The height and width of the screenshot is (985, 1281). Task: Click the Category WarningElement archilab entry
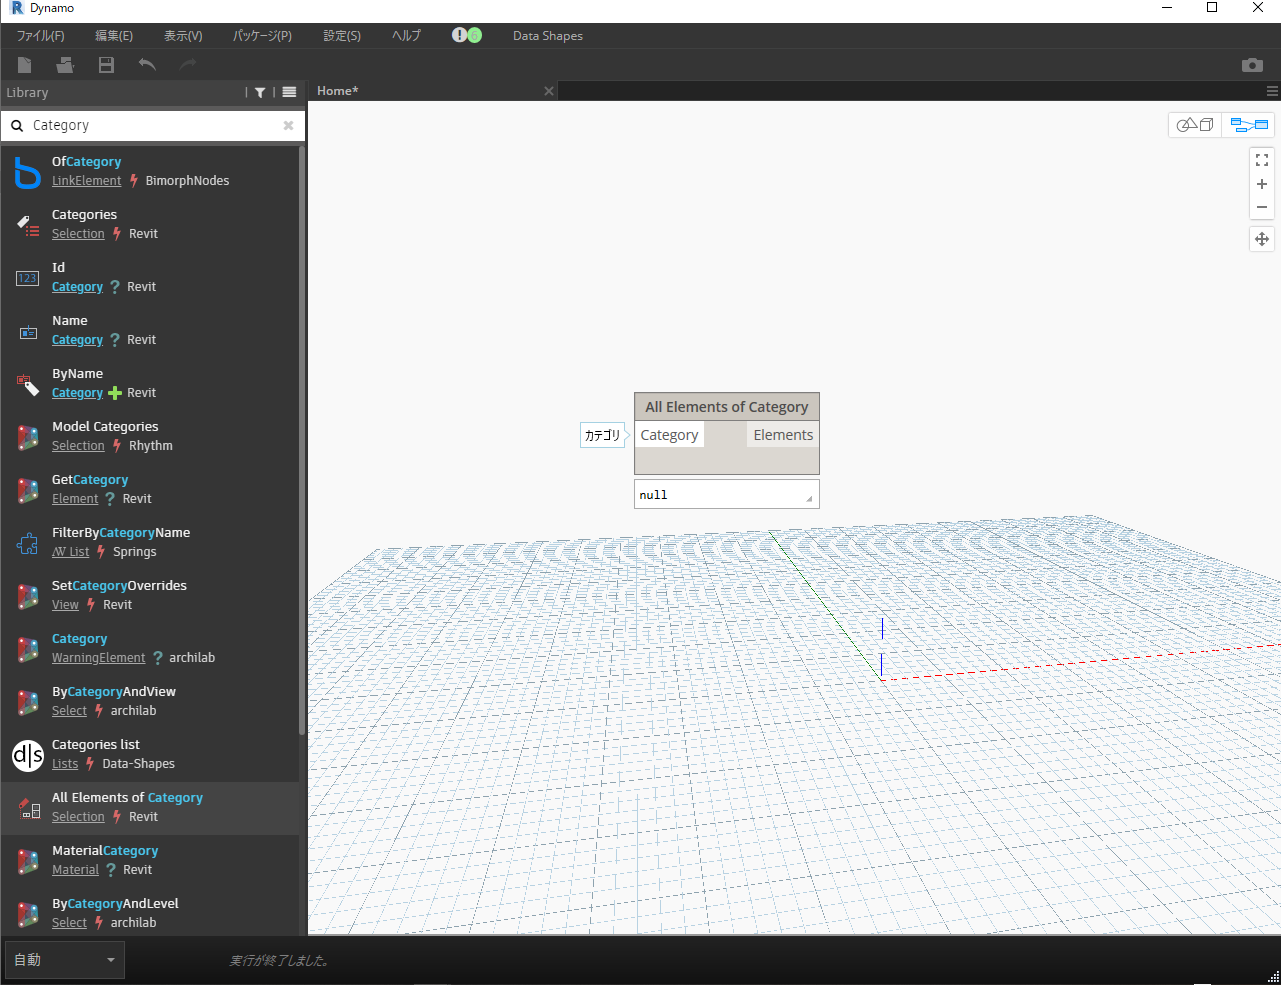[x=150, y=649]
